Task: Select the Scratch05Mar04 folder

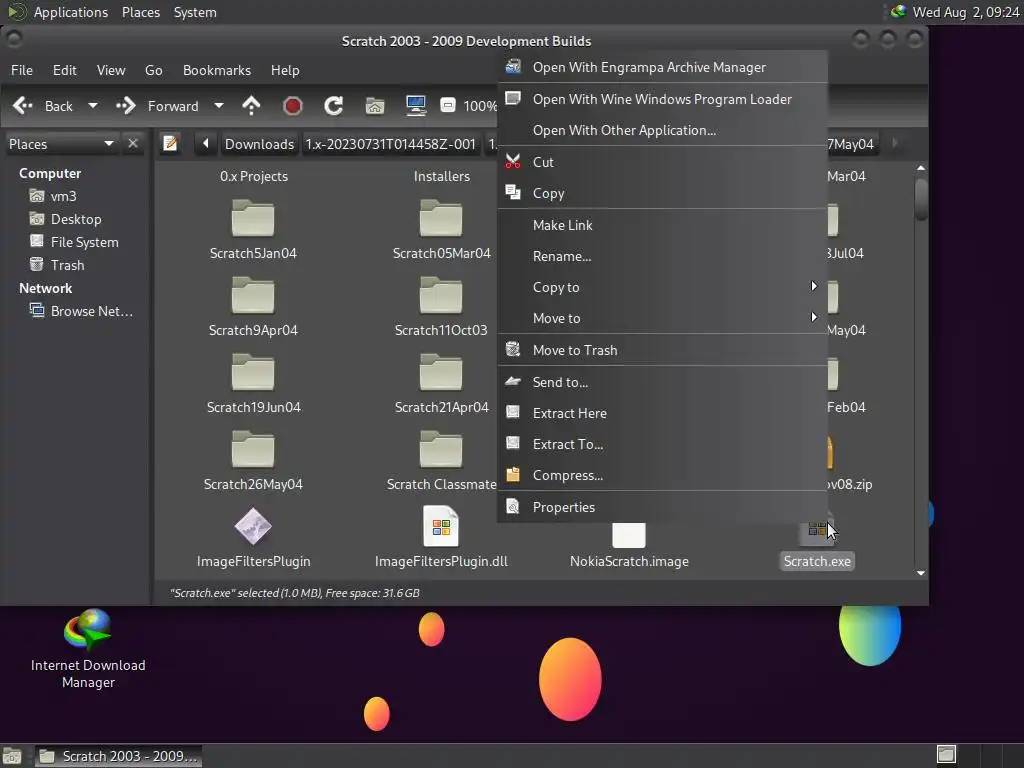Action: [x=441, y=230]
